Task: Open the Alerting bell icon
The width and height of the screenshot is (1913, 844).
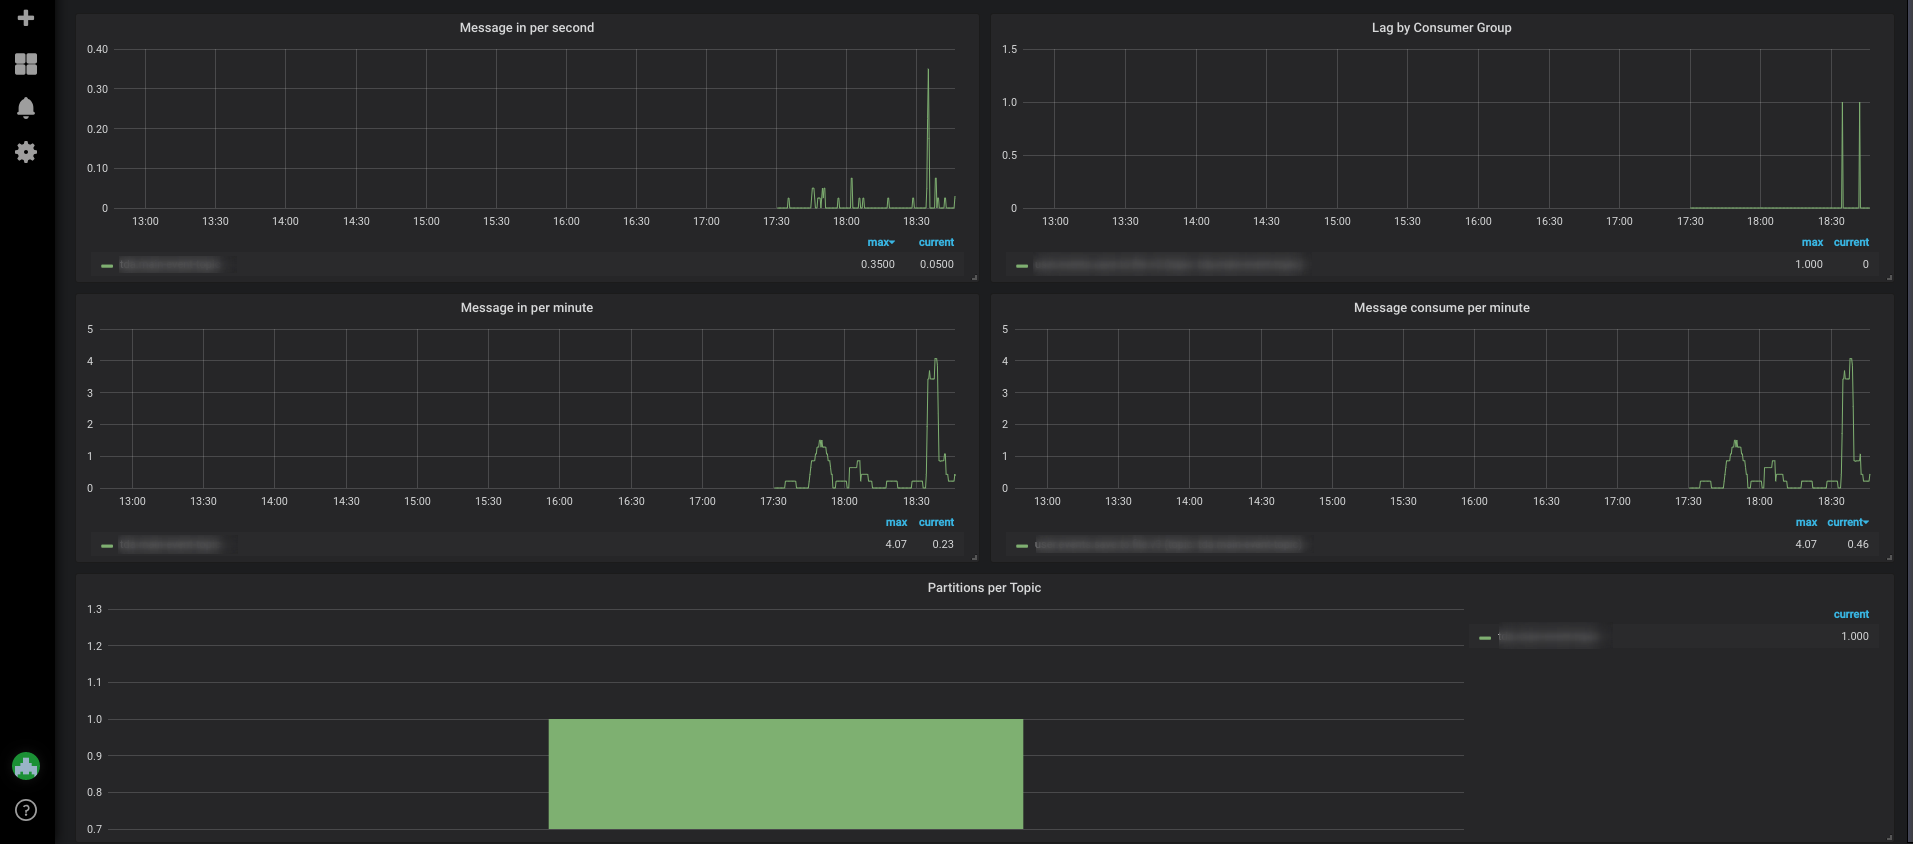Action: point(26,108)
